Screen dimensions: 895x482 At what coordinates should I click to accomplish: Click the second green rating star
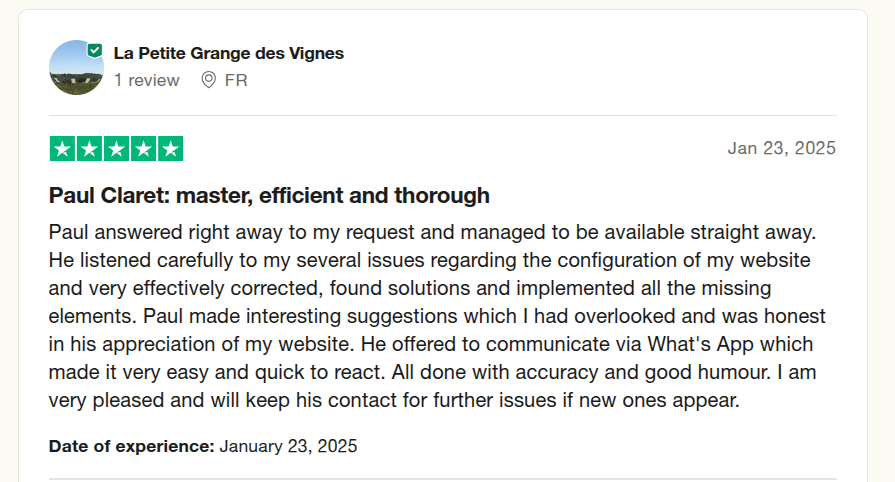tap(89, 149)
